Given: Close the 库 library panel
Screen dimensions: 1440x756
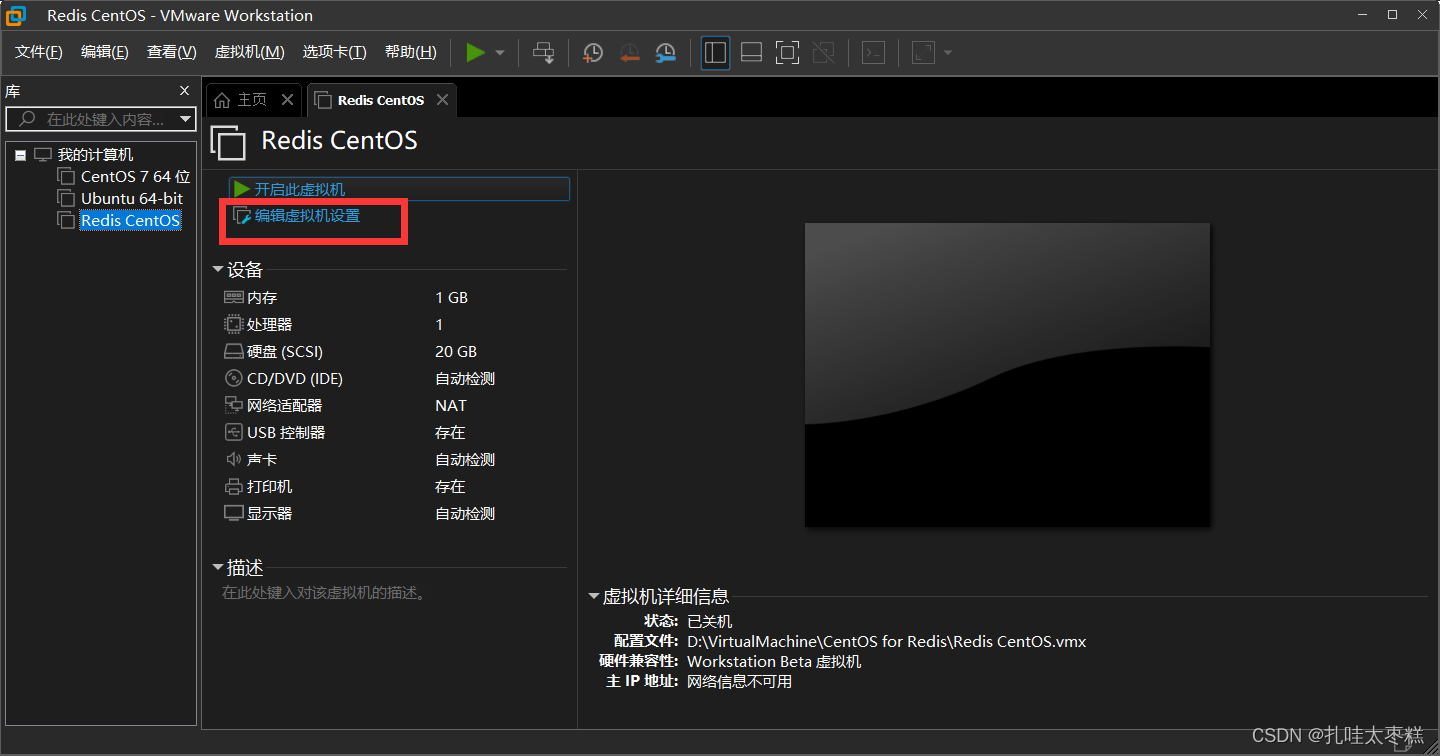Looking at the screenshot, I should click(x=184, y=91).
